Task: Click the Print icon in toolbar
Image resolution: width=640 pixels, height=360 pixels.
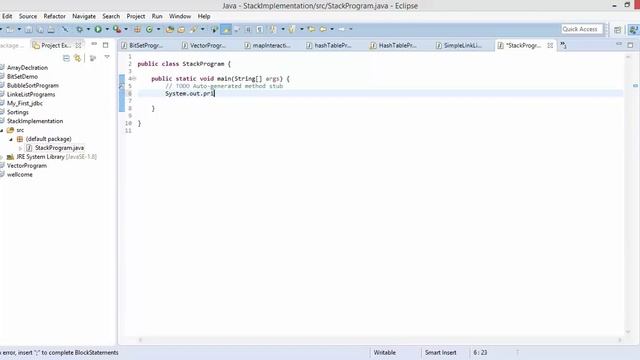Action: click(51, 29)
